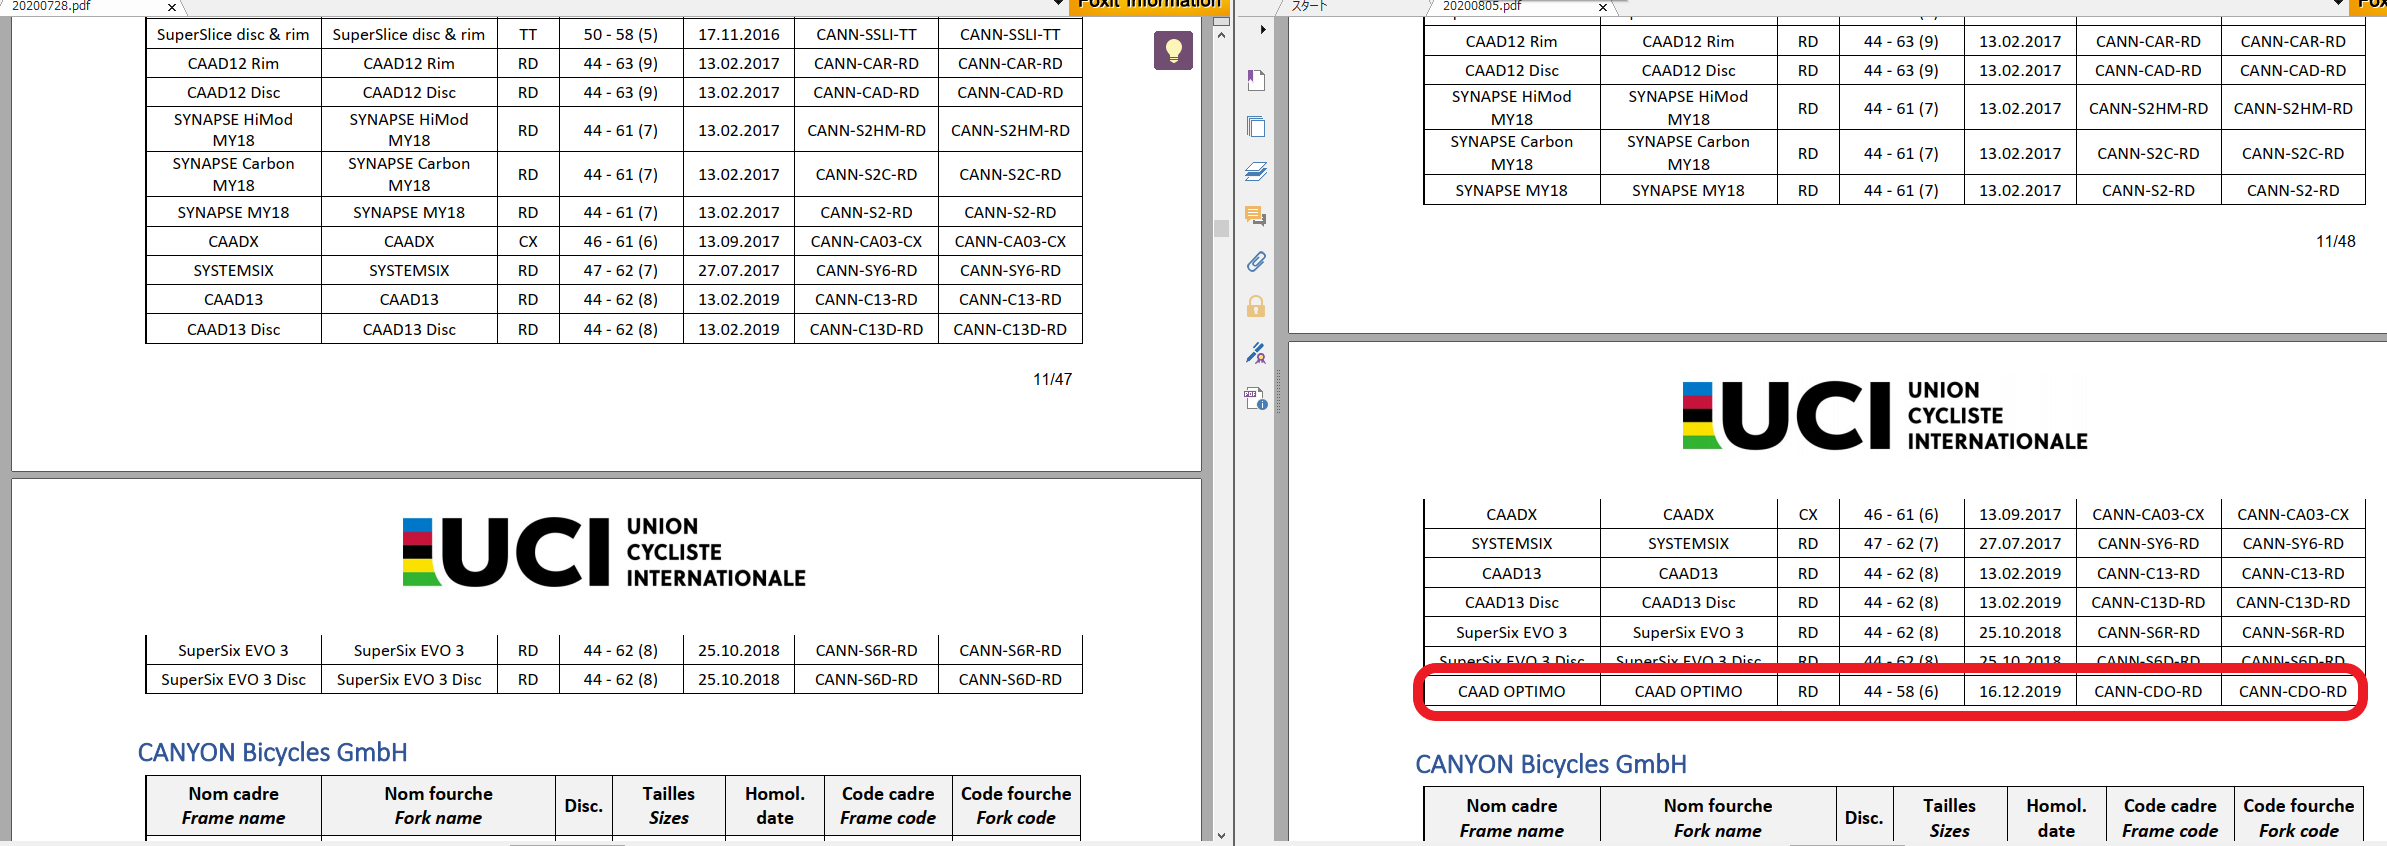Close the 20200805.pdf tab
The image size is (2387, 846).
coord(1603,7)
